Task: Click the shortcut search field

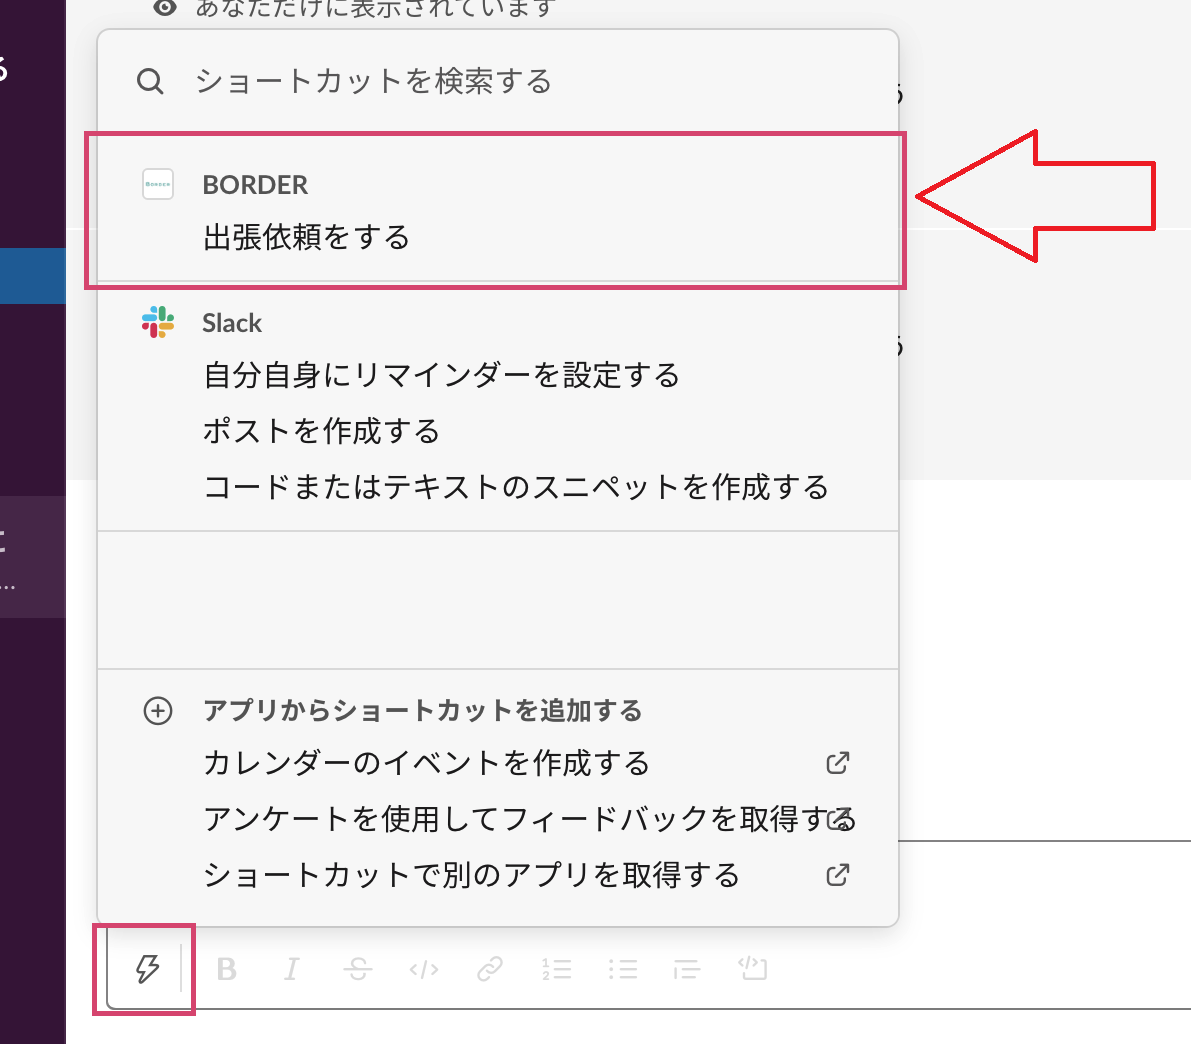Action: coord(498,81)
